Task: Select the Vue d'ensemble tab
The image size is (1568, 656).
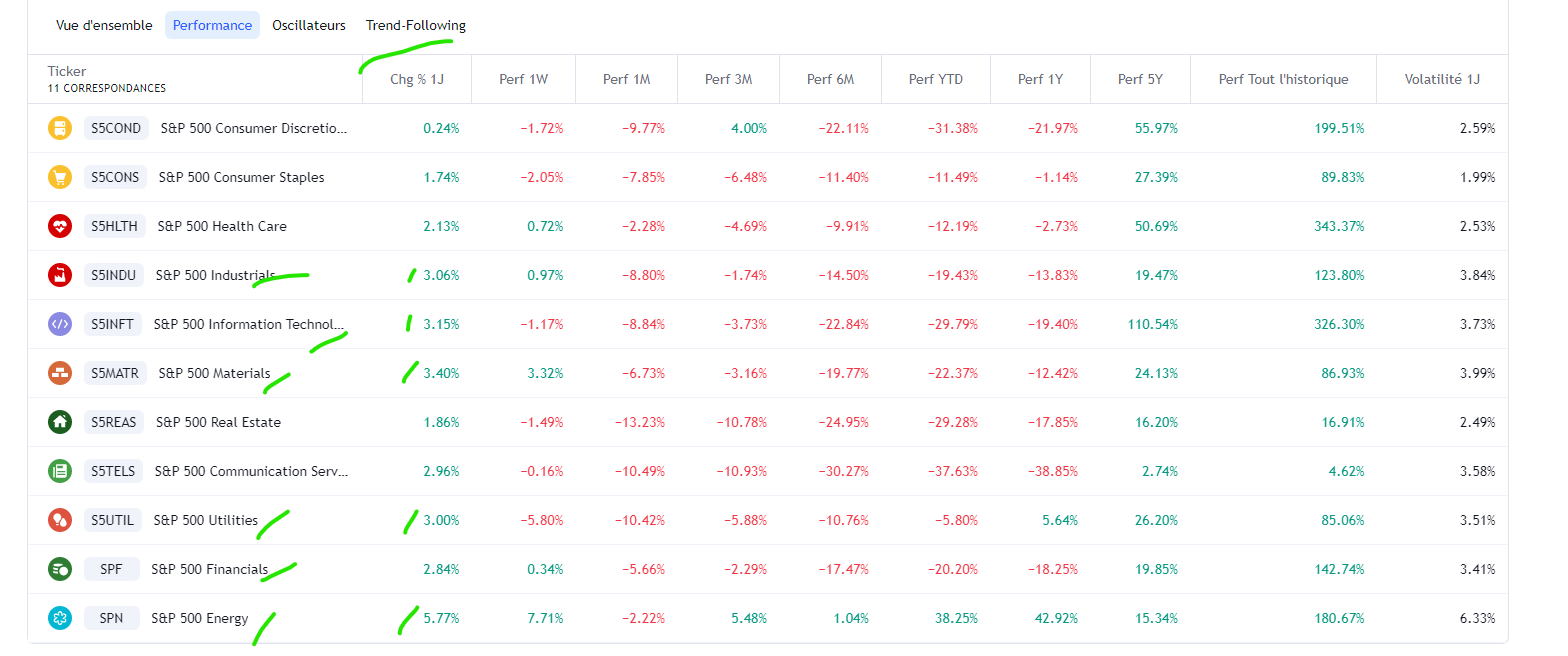Action: coord(104,25)
